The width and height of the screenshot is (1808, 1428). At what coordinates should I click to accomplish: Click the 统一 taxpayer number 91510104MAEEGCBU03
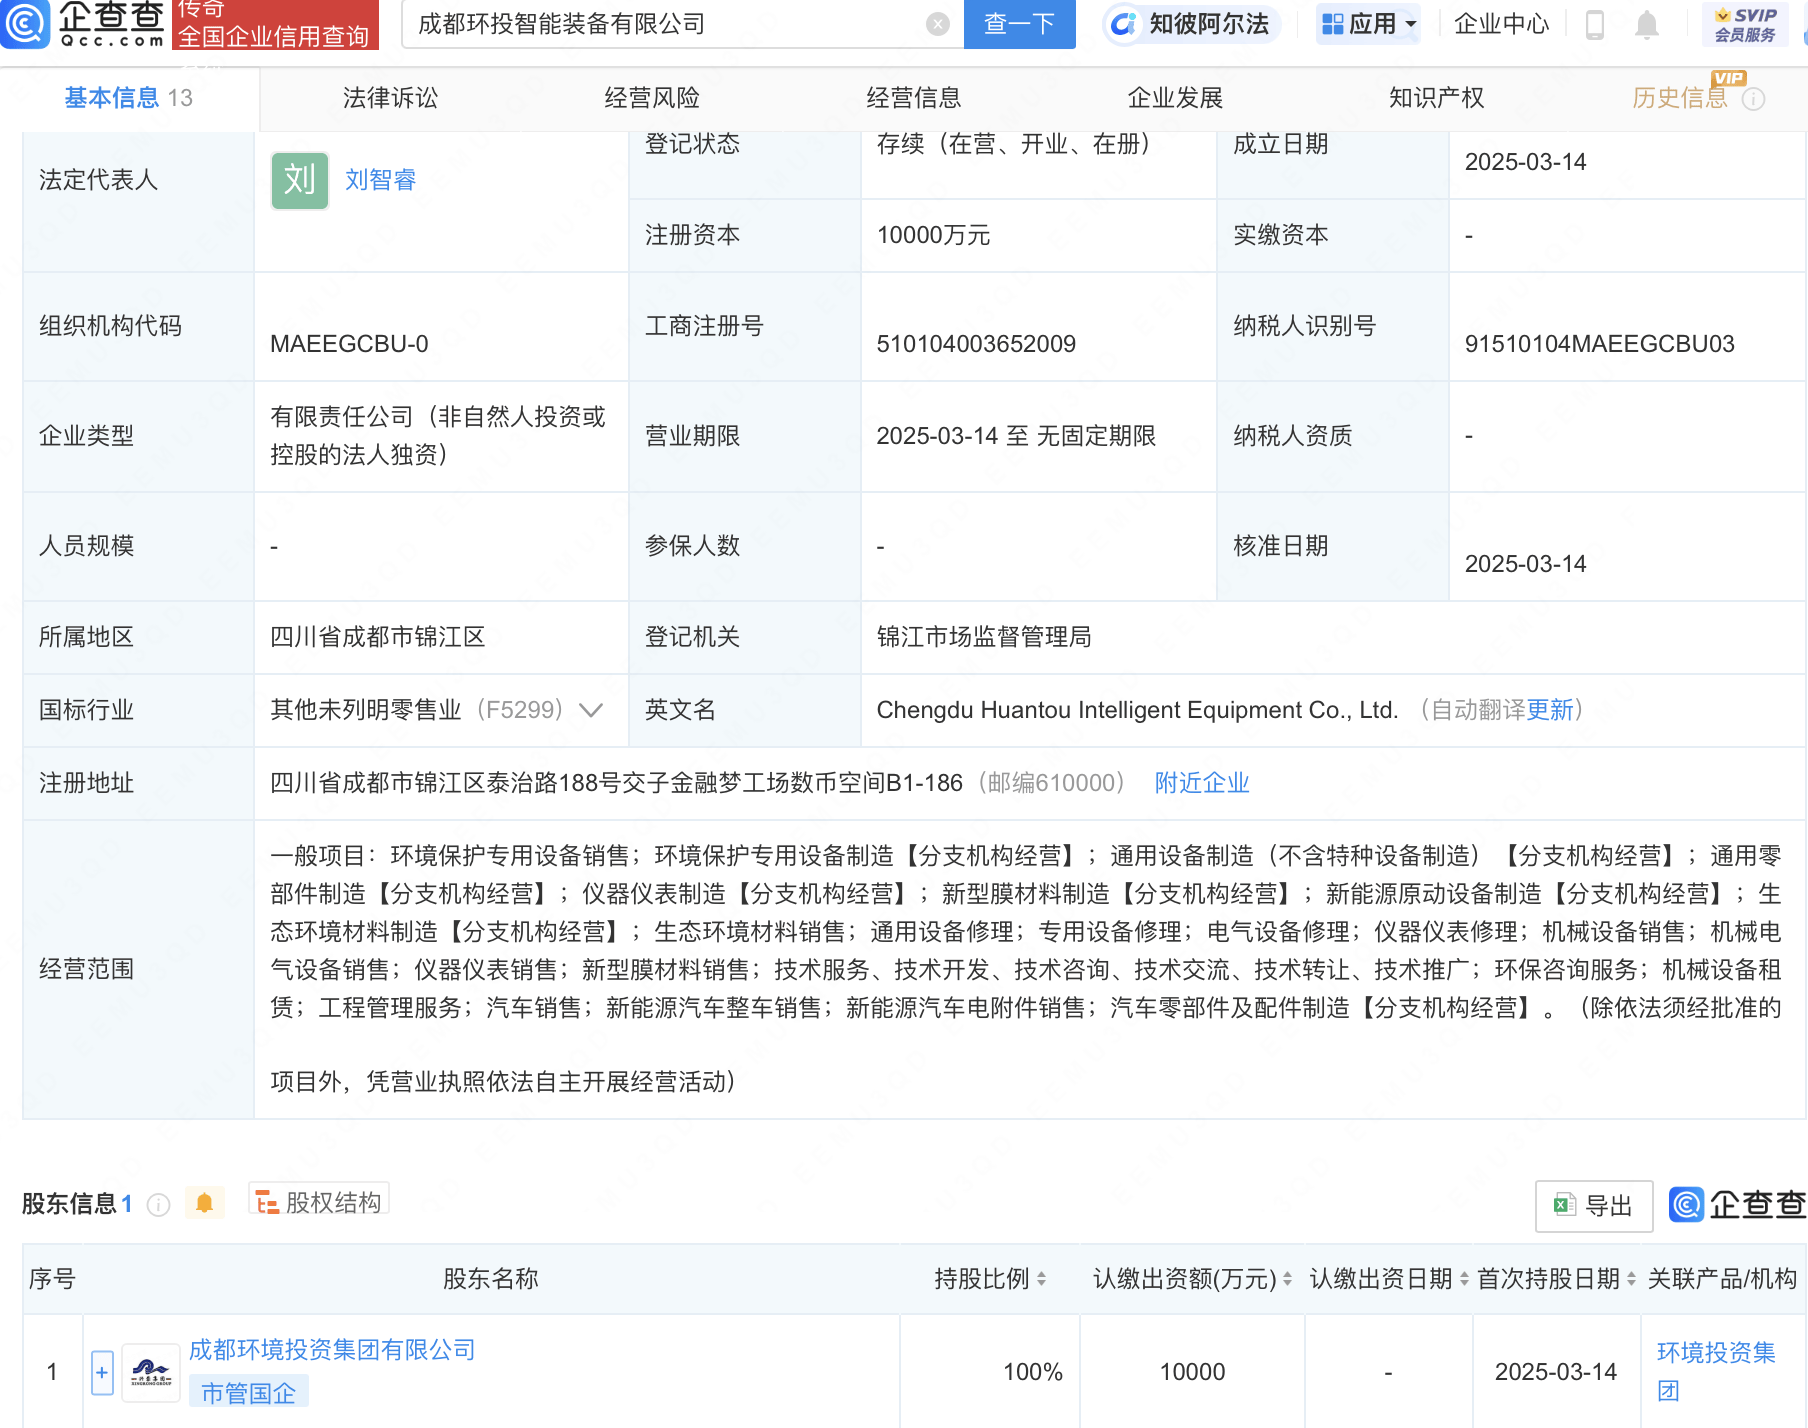coord(1599,344)
